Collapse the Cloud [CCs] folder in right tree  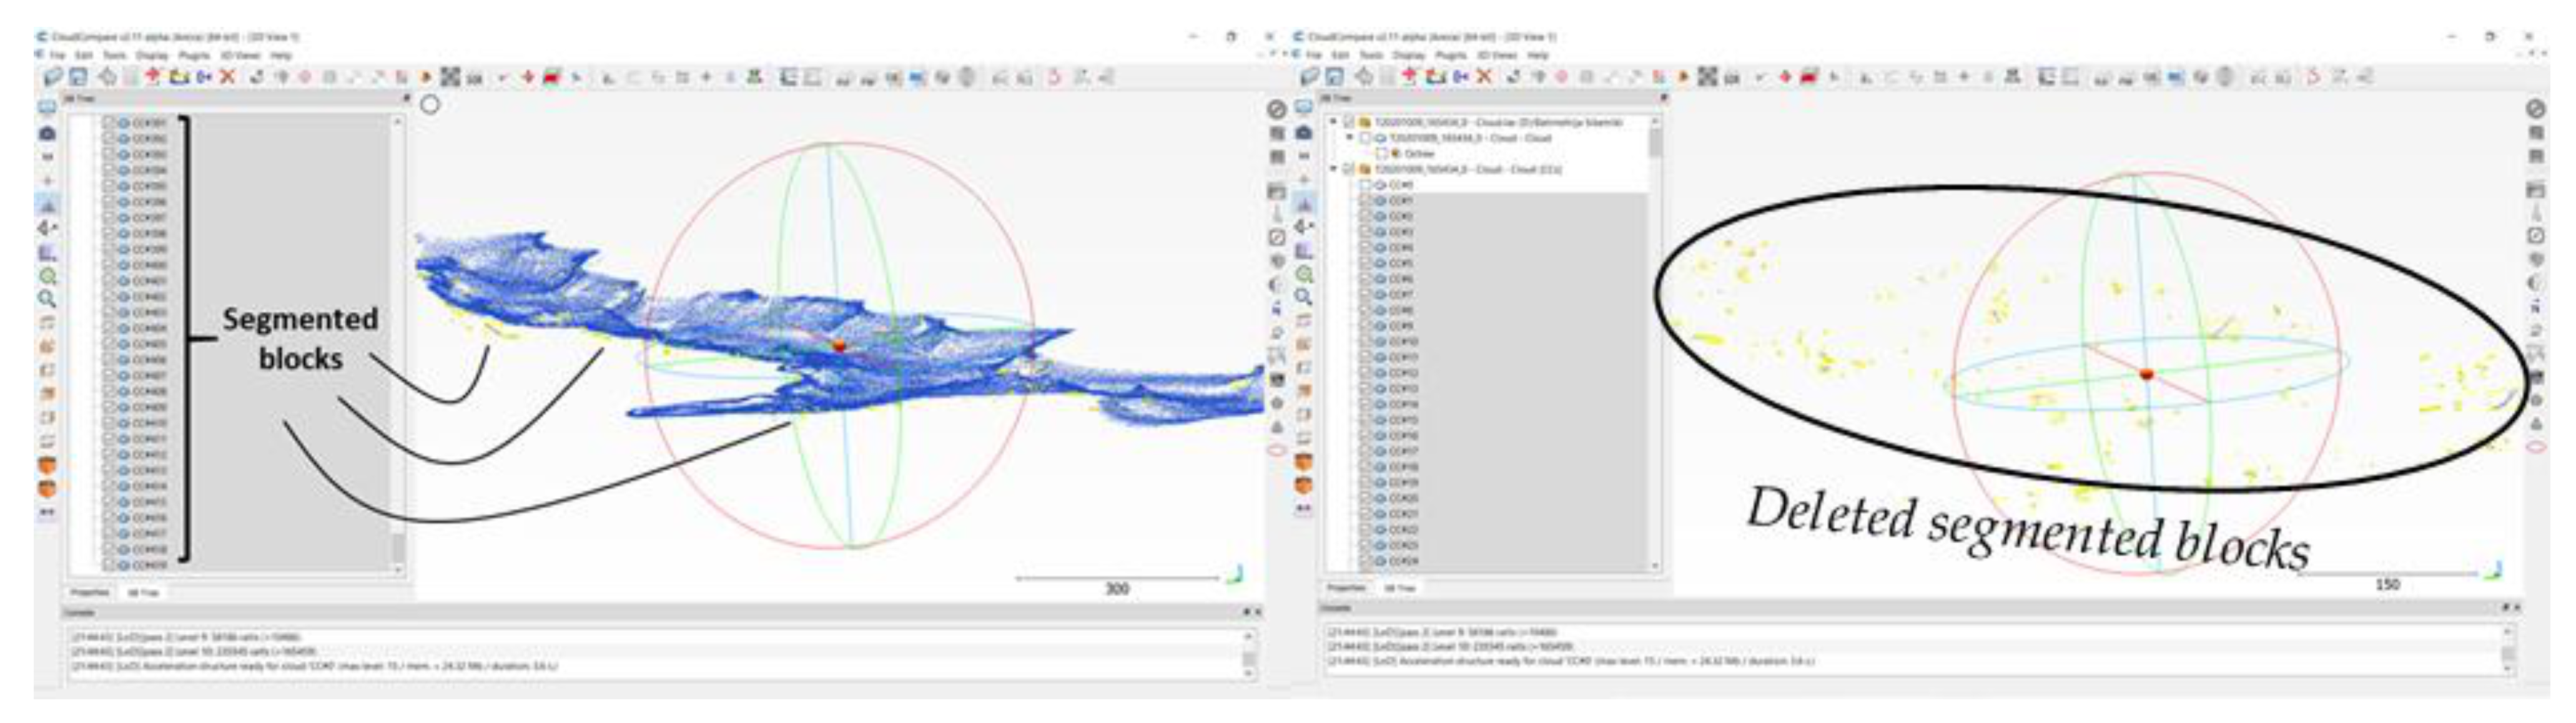[1334, 169]
